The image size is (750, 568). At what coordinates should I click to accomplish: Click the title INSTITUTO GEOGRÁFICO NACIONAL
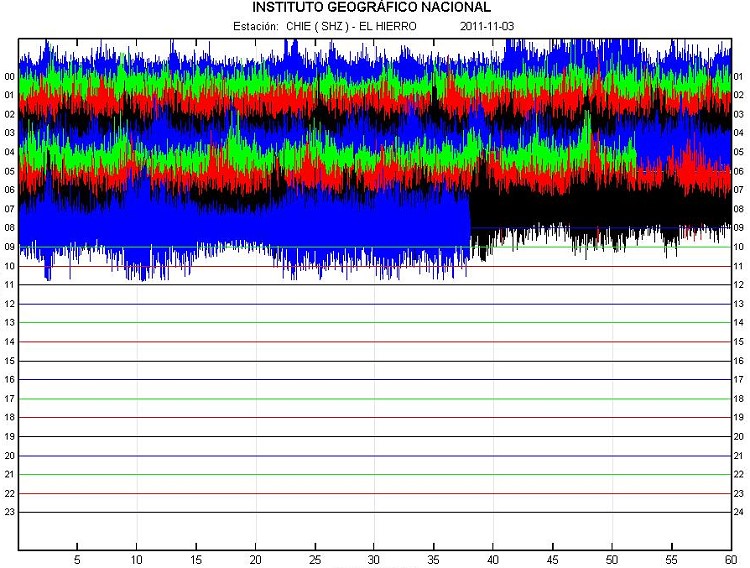coord(372,7)
